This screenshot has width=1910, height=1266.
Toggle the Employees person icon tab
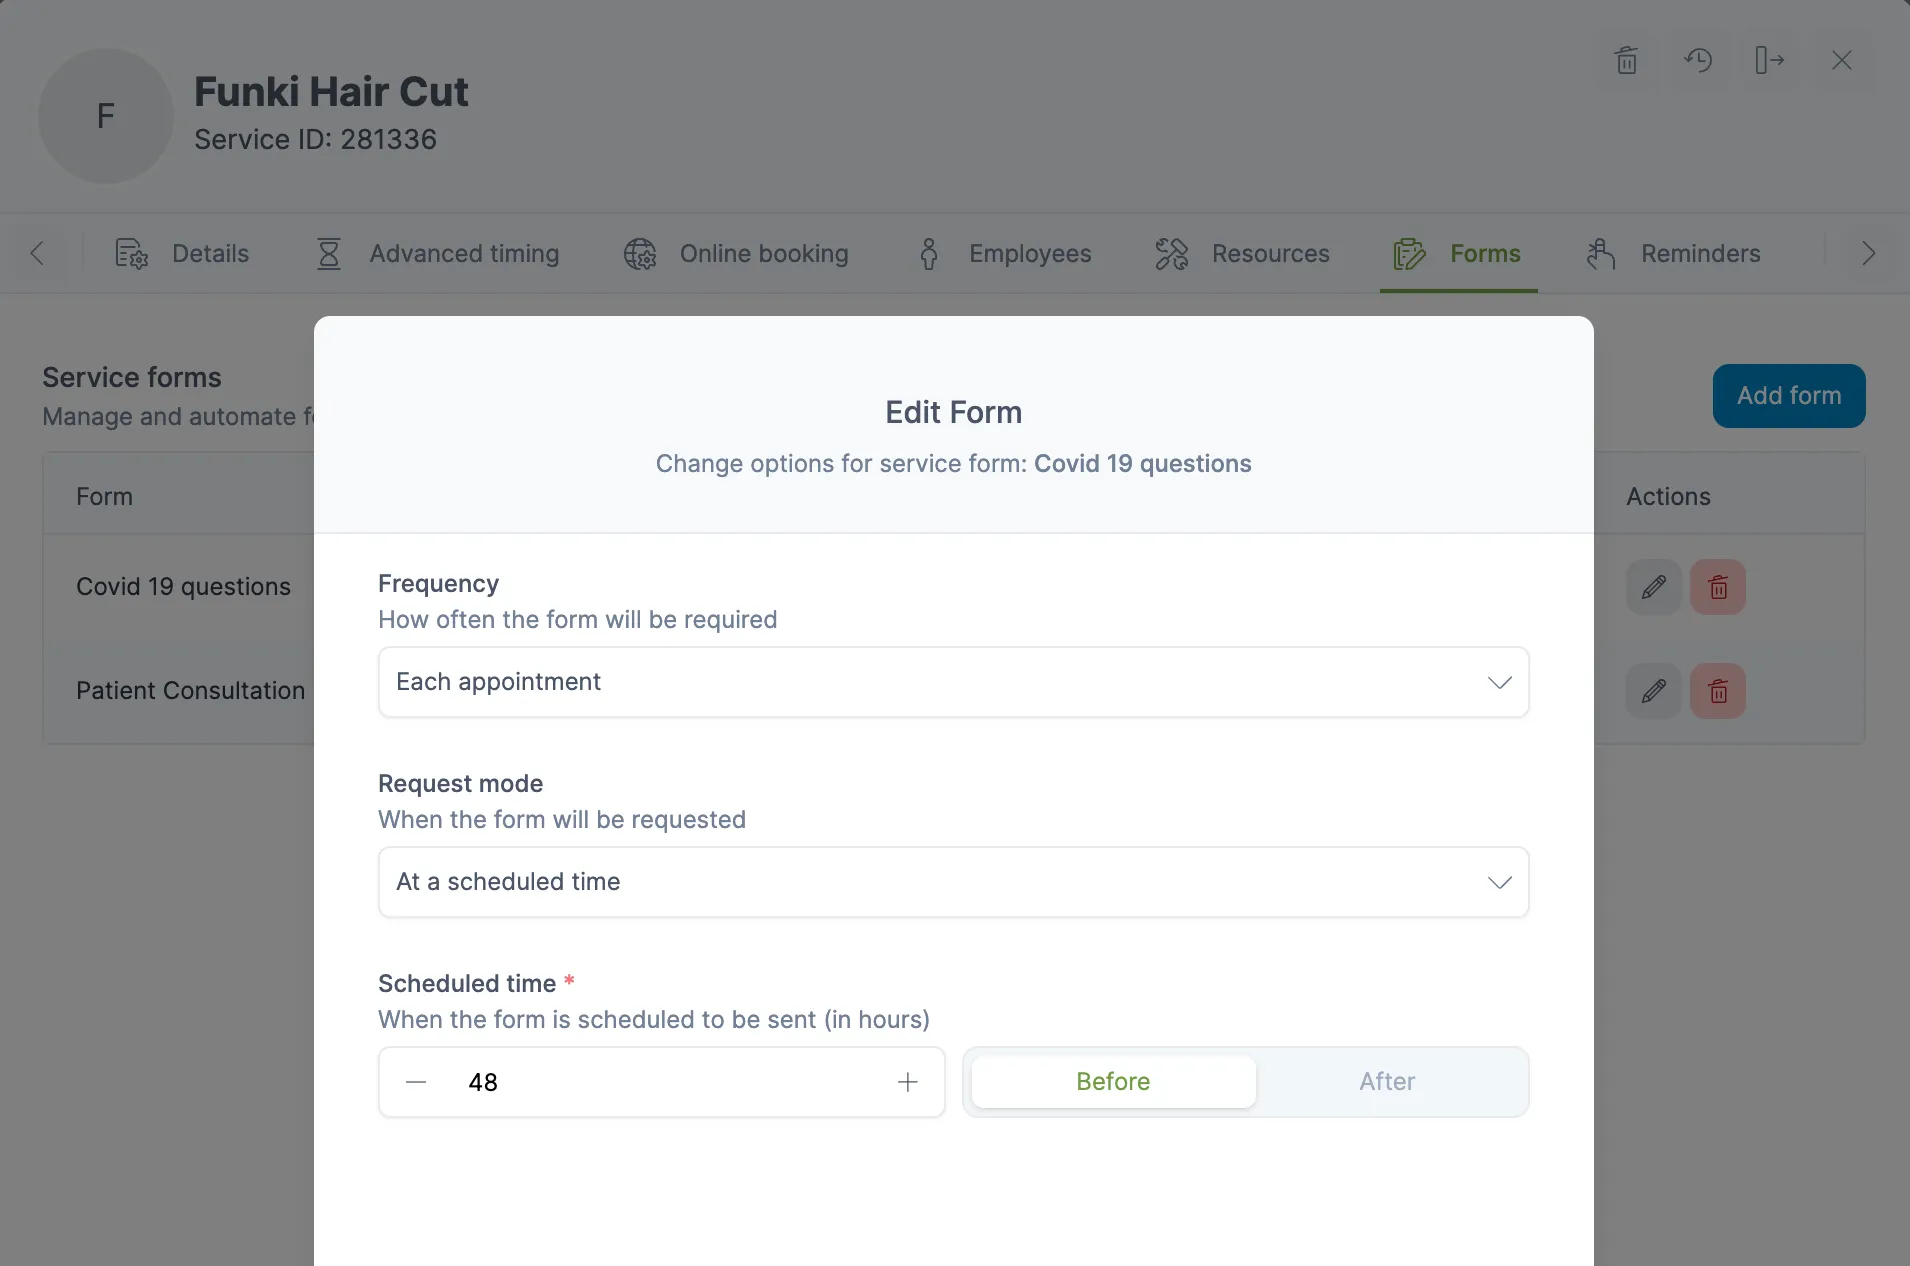tap(928, 253)
